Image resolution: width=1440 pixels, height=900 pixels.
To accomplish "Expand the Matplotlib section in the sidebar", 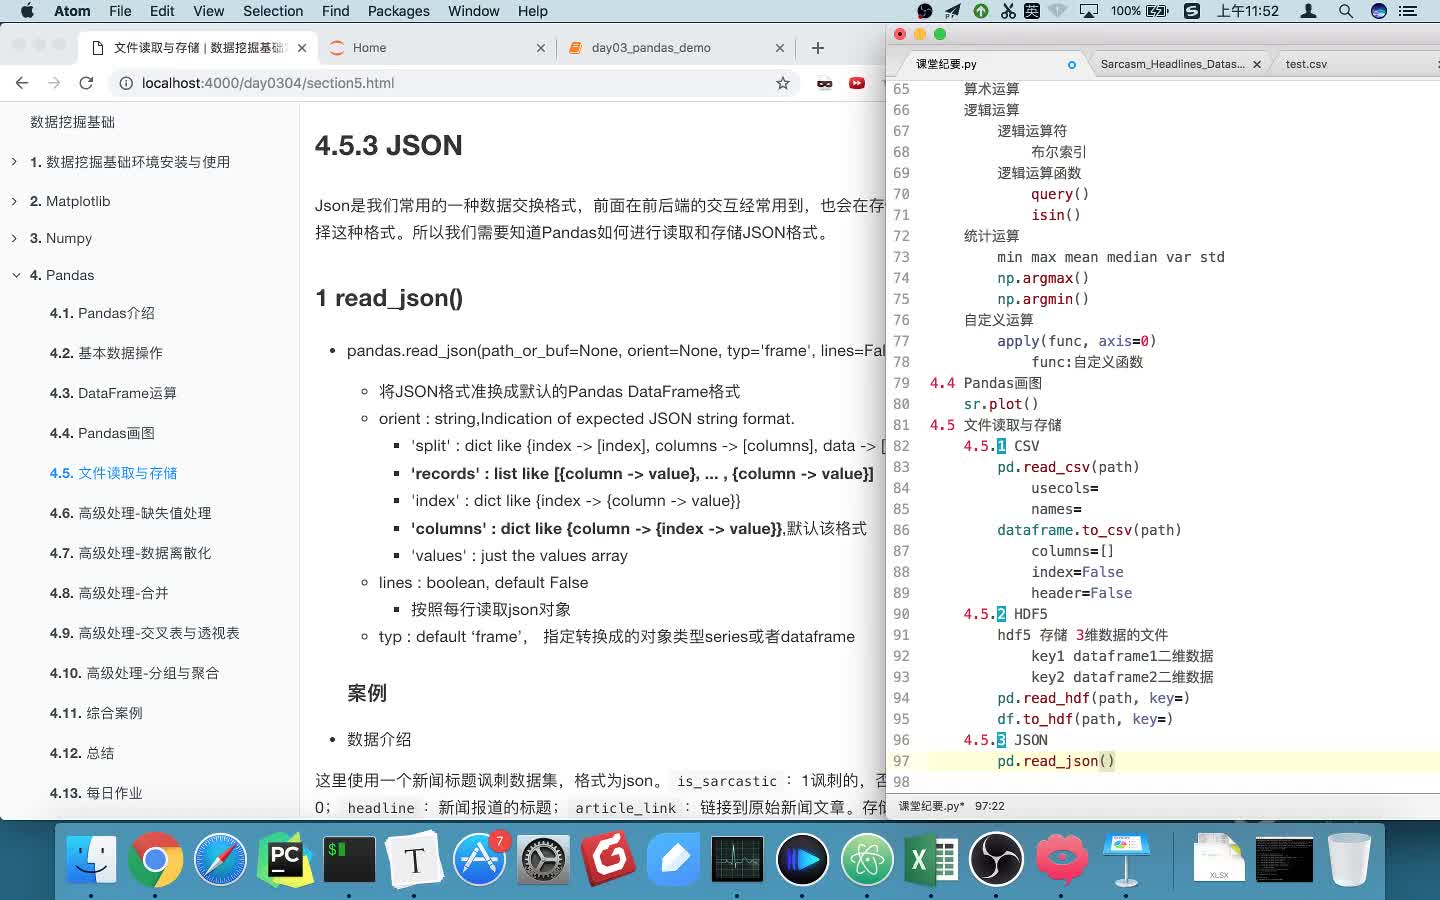I will [x=13, y=201].
